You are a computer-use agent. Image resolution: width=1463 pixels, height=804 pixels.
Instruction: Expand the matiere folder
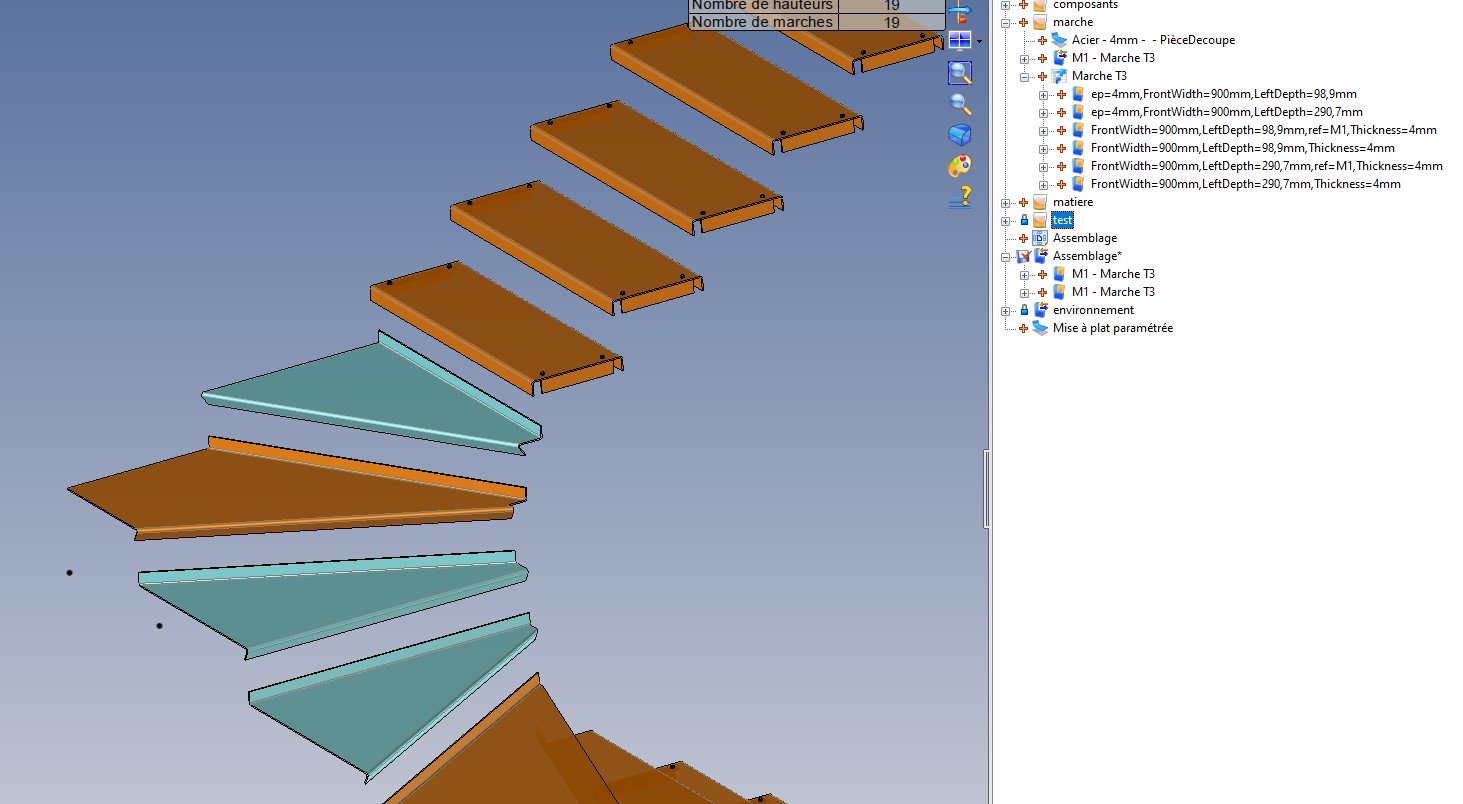(1005, 202)
